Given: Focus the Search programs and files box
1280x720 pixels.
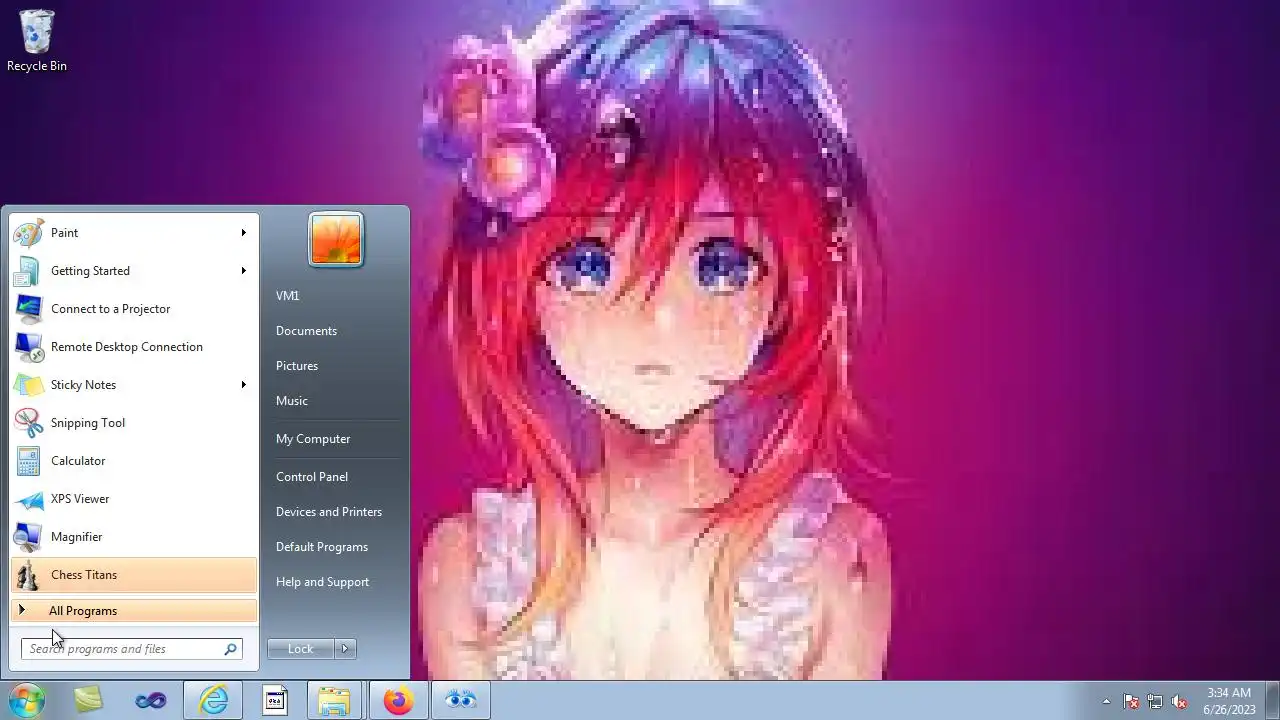Looking at the screenshot, I should [x=131, y=649].
